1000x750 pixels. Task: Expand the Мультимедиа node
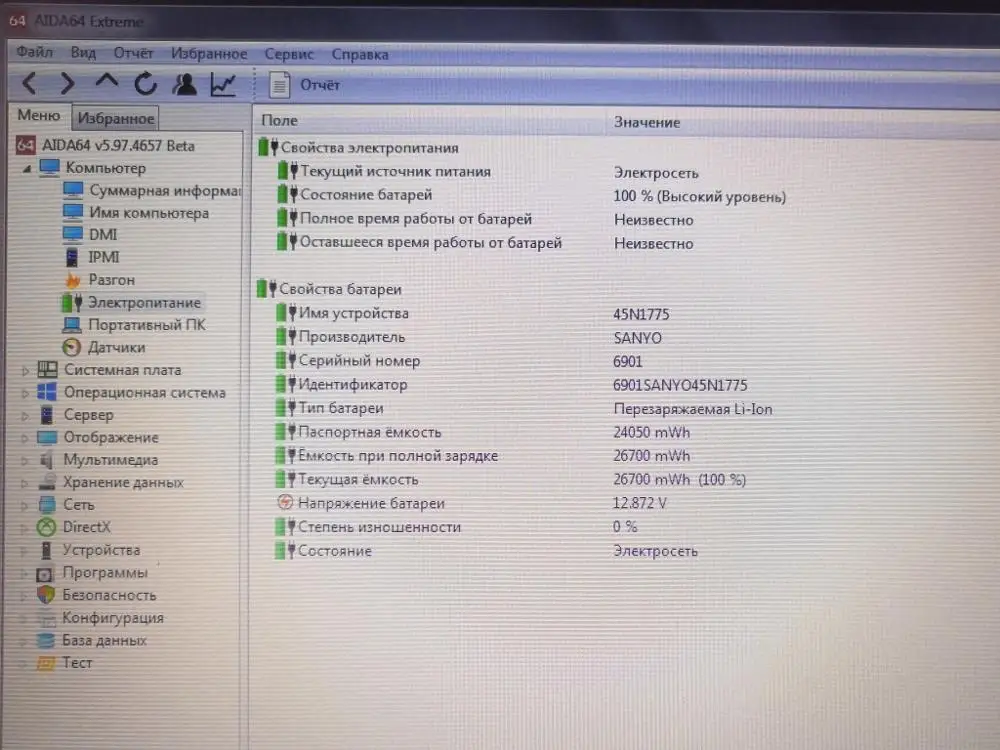click(x=25, y=460)
